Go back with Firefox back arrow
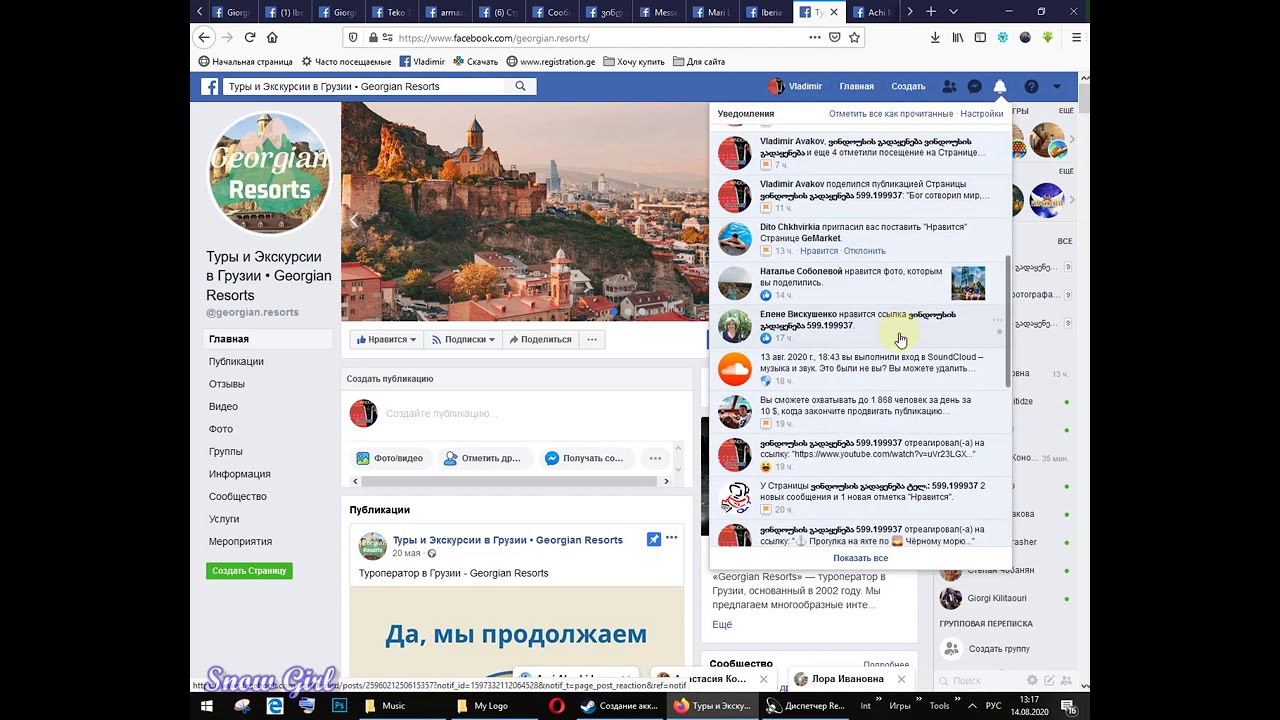The width and height of the screenshot is (1280, 720). (x=204, y=38)
